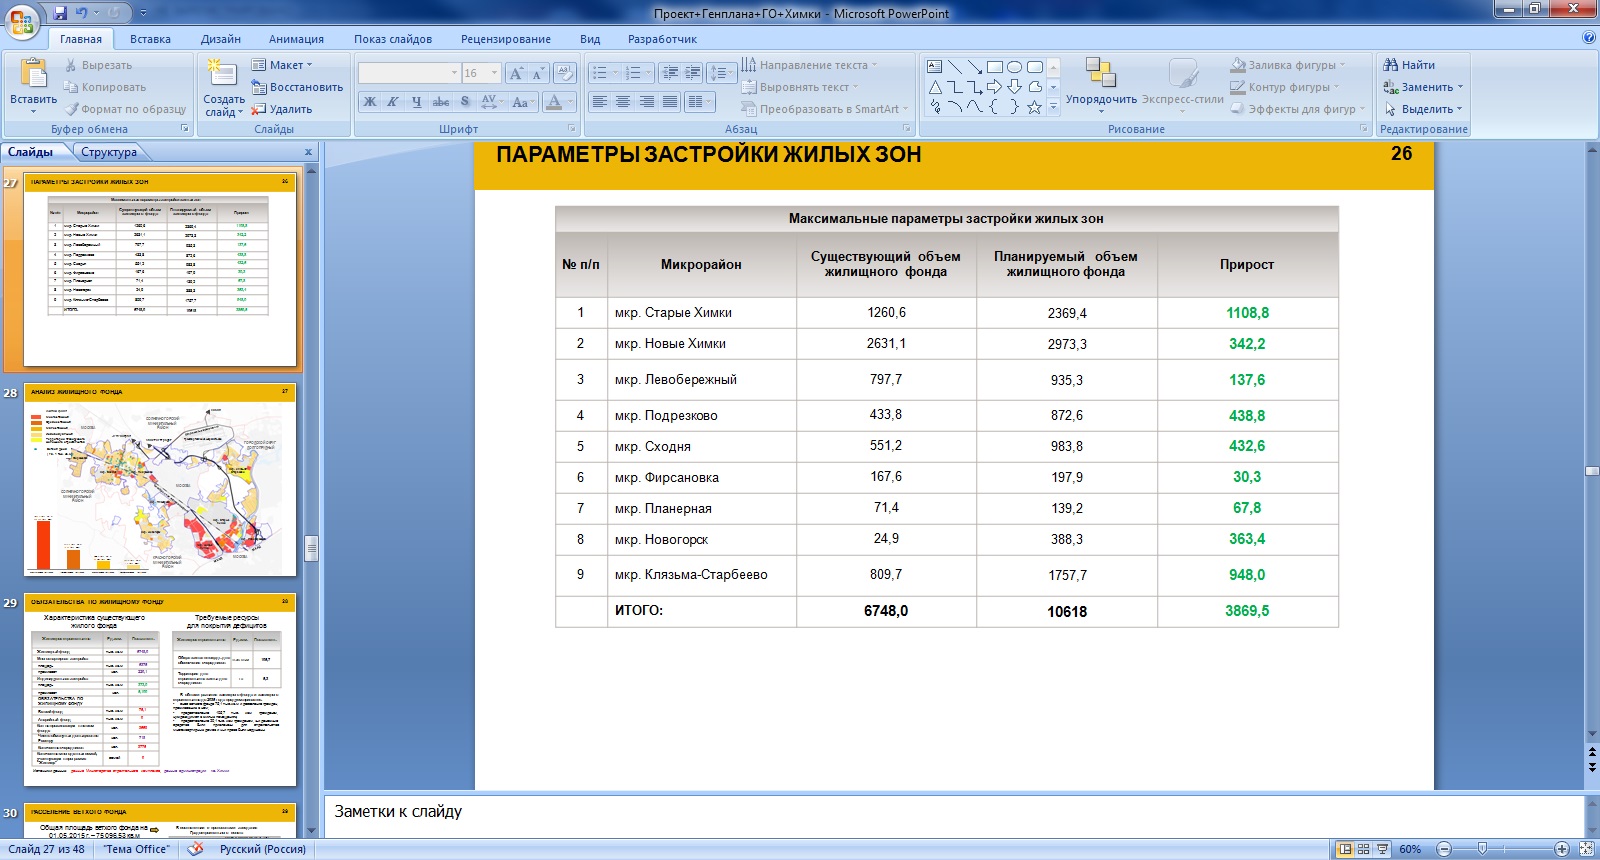Viewport: 1600px width, 860px height.
Task: Click the Office button
Action: click(22, 20)
